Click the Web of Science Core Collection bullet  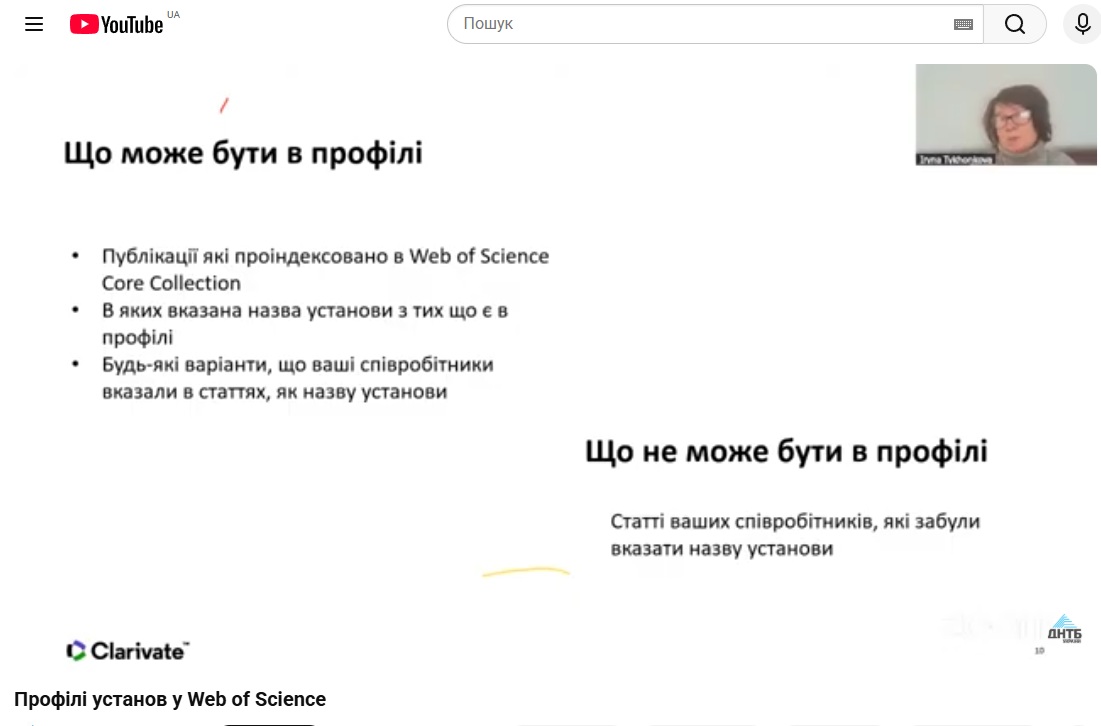pos(325,269)
